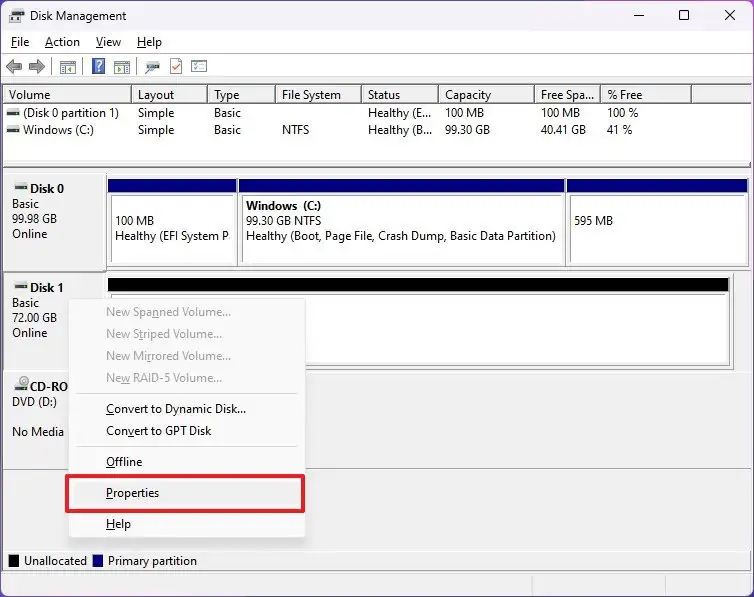Select Offline from the context menu
Screen dimensions: 754x597
[x=124, y=462]
